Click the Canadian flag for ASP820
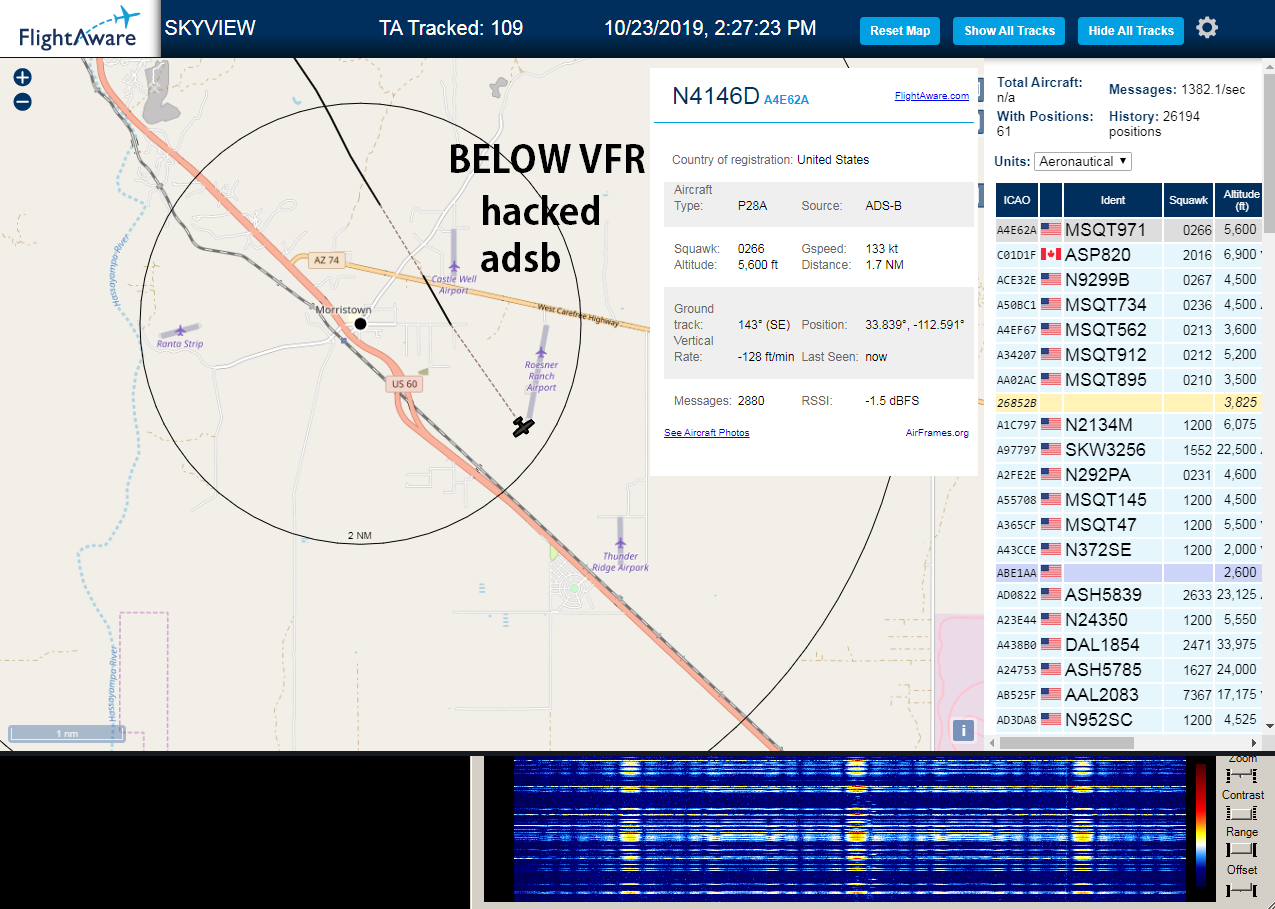 pos(1051,254)
